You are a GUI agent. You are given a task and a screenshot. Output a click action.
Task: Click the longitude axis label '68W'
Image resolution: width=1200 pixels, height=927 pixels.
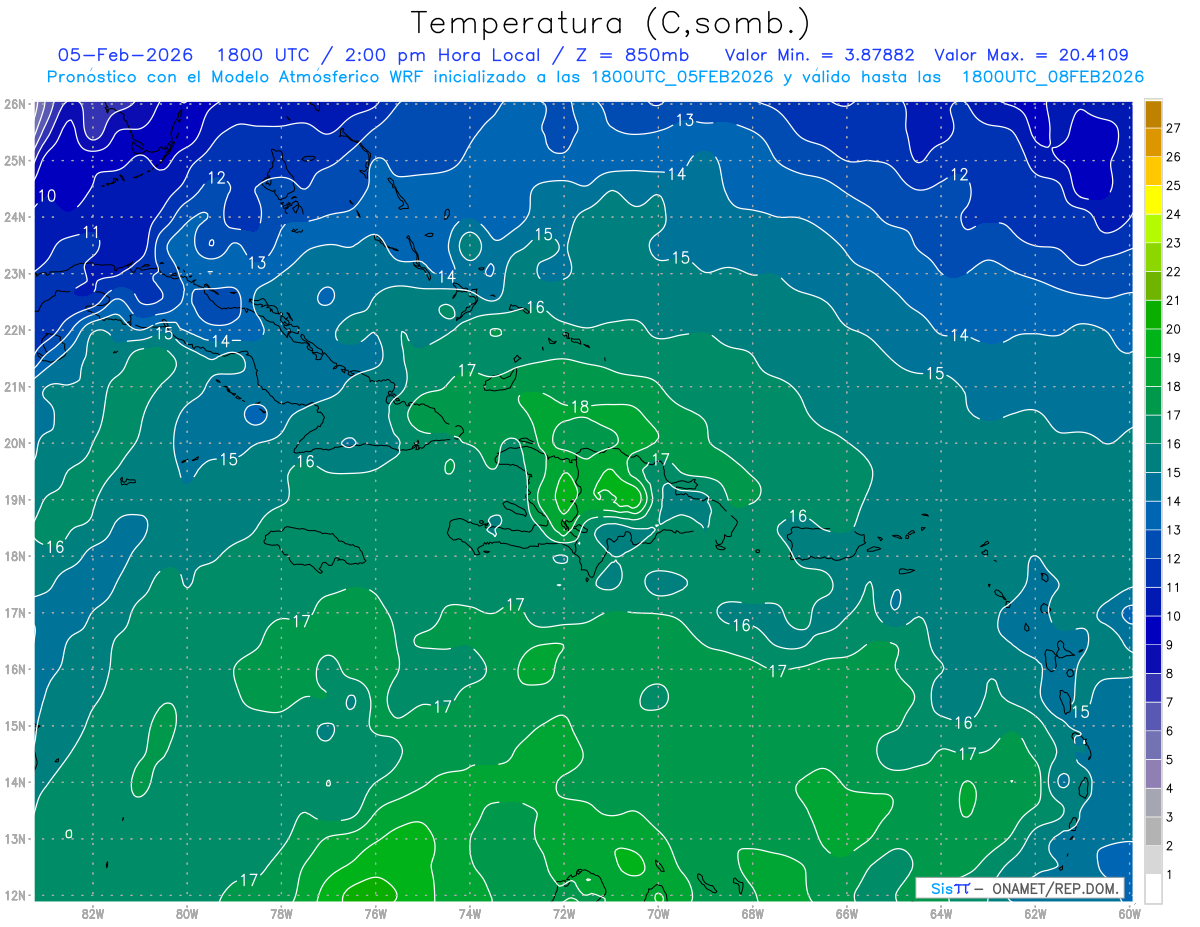click(752, 913)
